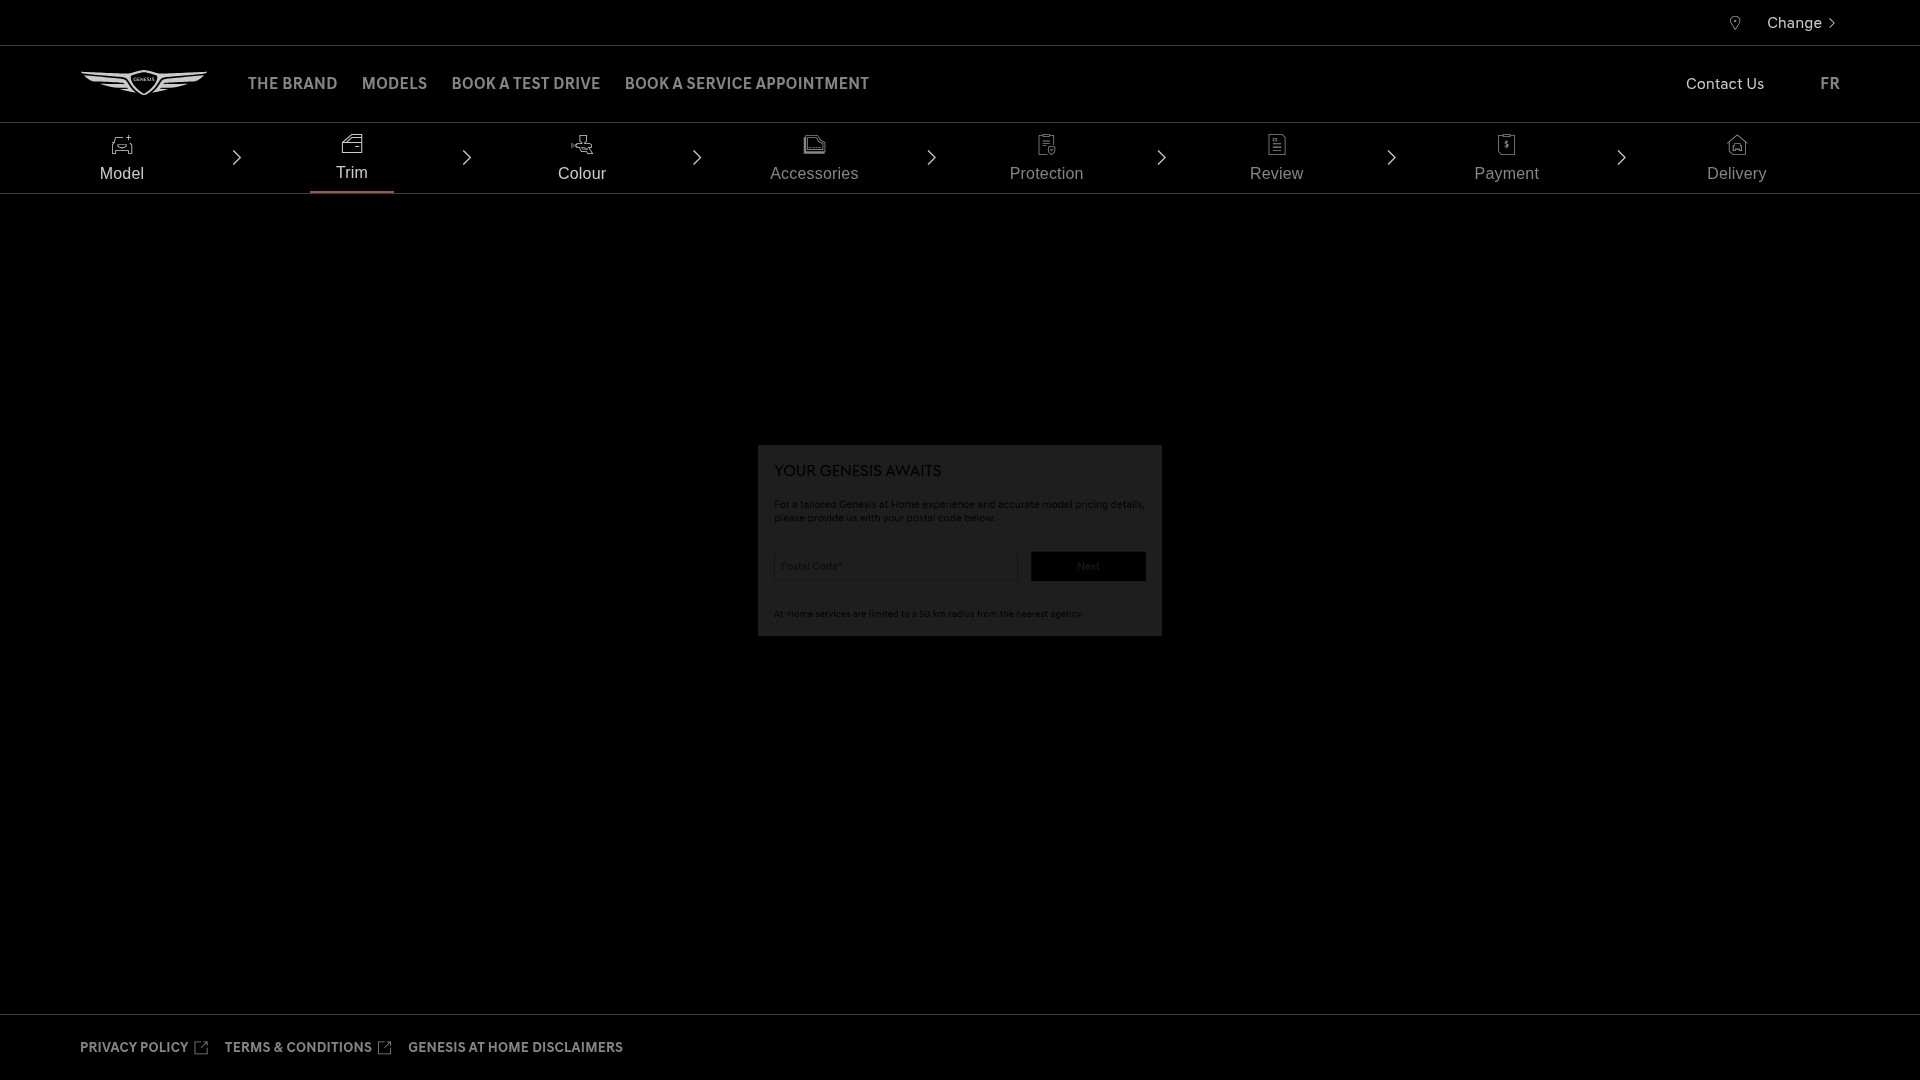Click chevron between Review and Payment
The width and height of the screenshot is (1920, 1080).
1391,158
